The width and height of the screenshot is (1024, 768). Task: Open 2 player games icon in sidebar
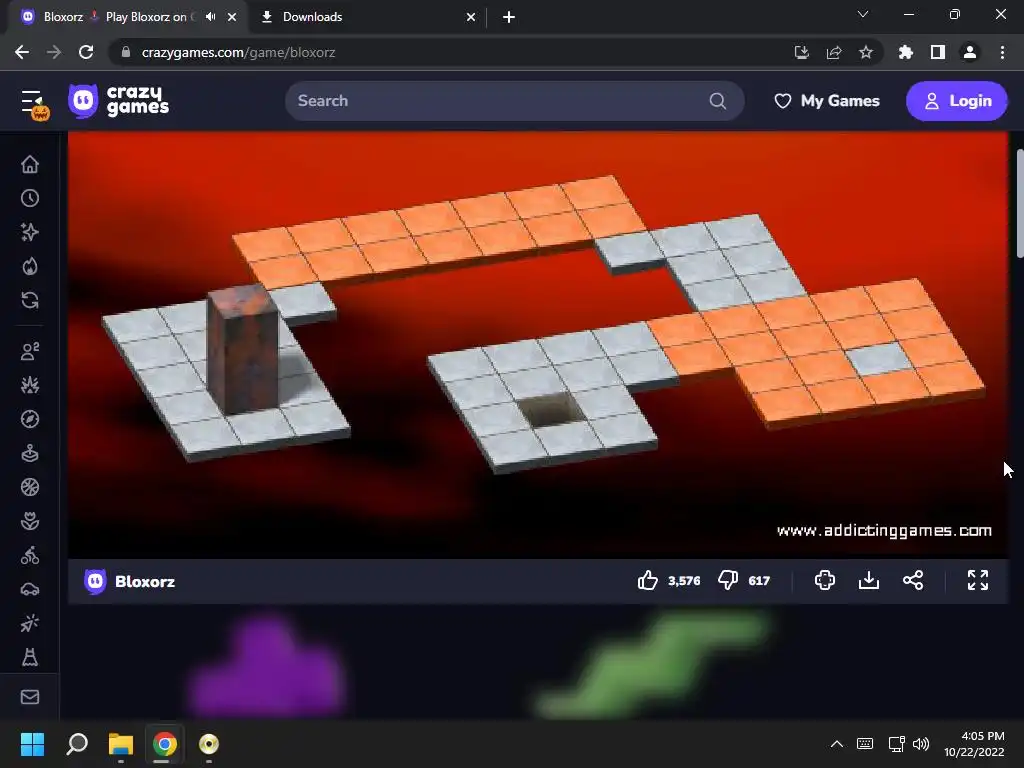pos(30,351)
